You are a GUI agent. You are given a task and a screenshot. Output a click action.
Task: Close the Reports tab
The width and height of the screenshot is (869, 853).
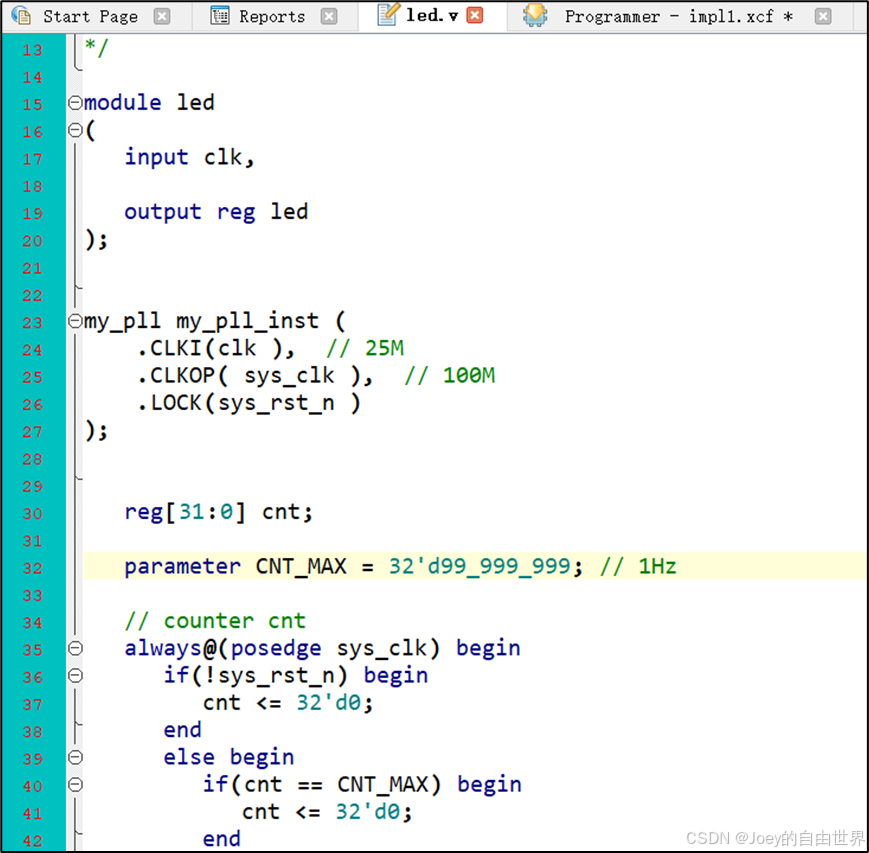coord(329,17)
